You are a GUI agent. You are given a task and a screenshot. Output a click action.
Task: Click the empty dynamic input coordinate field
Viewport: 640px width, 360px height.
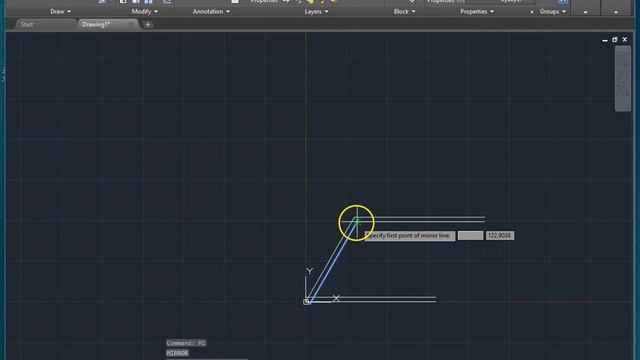(470, 236)
